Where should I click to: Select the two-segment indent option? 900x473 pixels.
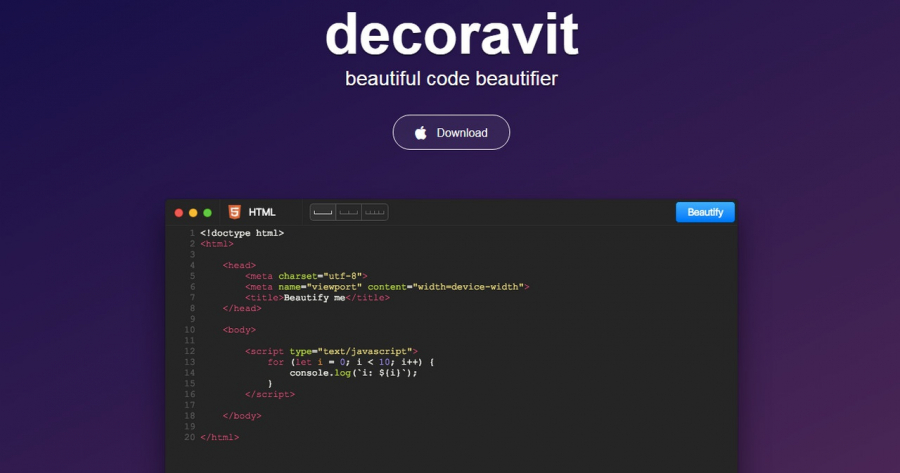click(348, 212)
